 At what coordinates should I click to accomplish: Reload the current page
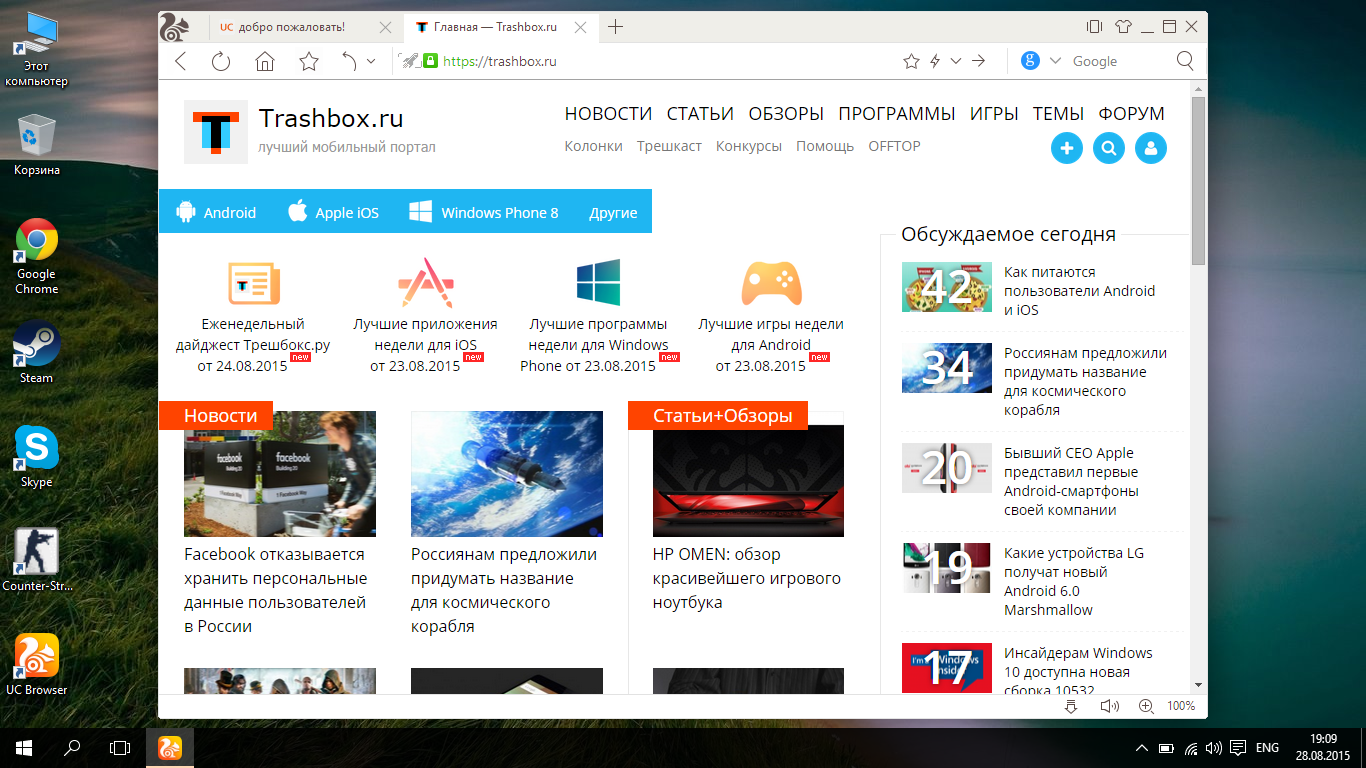coord(221,61)
